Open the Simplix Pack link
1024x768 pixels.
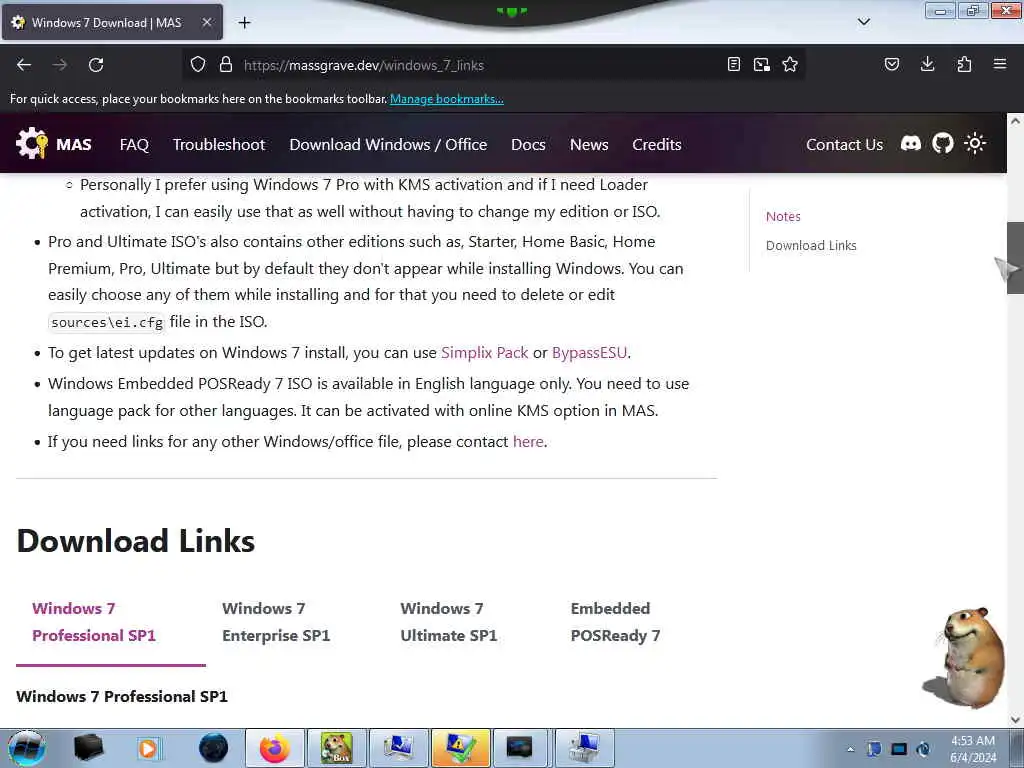pyautogui.click(x=485, y=353)
